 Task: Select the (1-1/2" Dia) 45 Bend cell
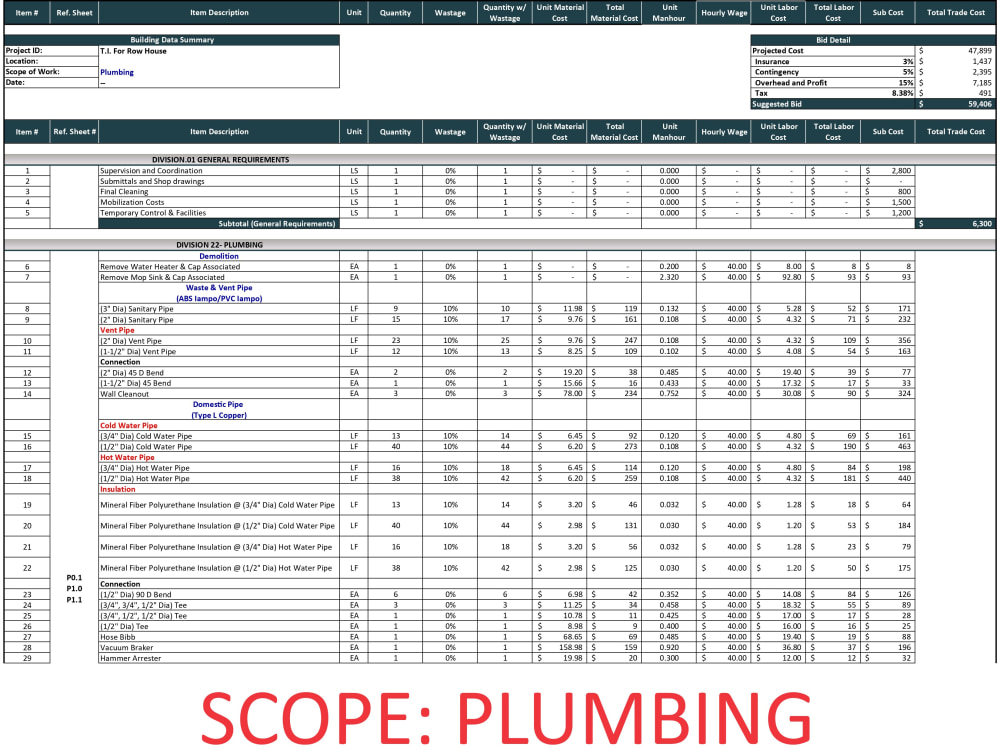(x=219, y=383)
